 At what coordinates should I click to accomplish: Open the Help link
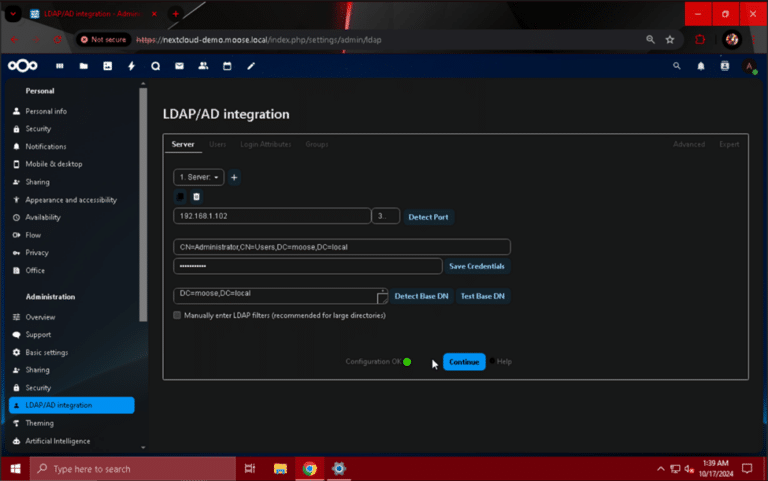[504, 361]
